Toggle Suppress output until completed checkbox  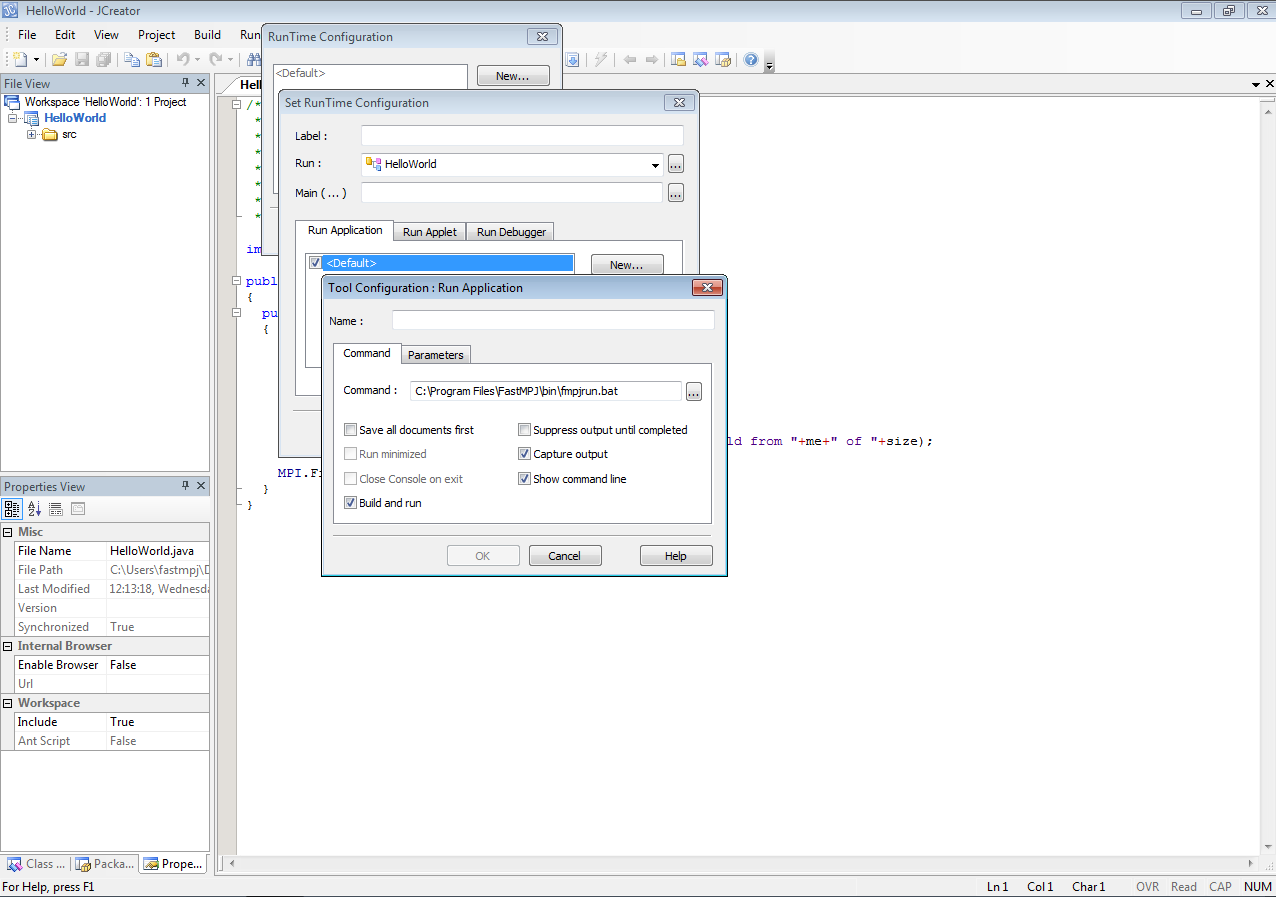(x=524, y=430)
